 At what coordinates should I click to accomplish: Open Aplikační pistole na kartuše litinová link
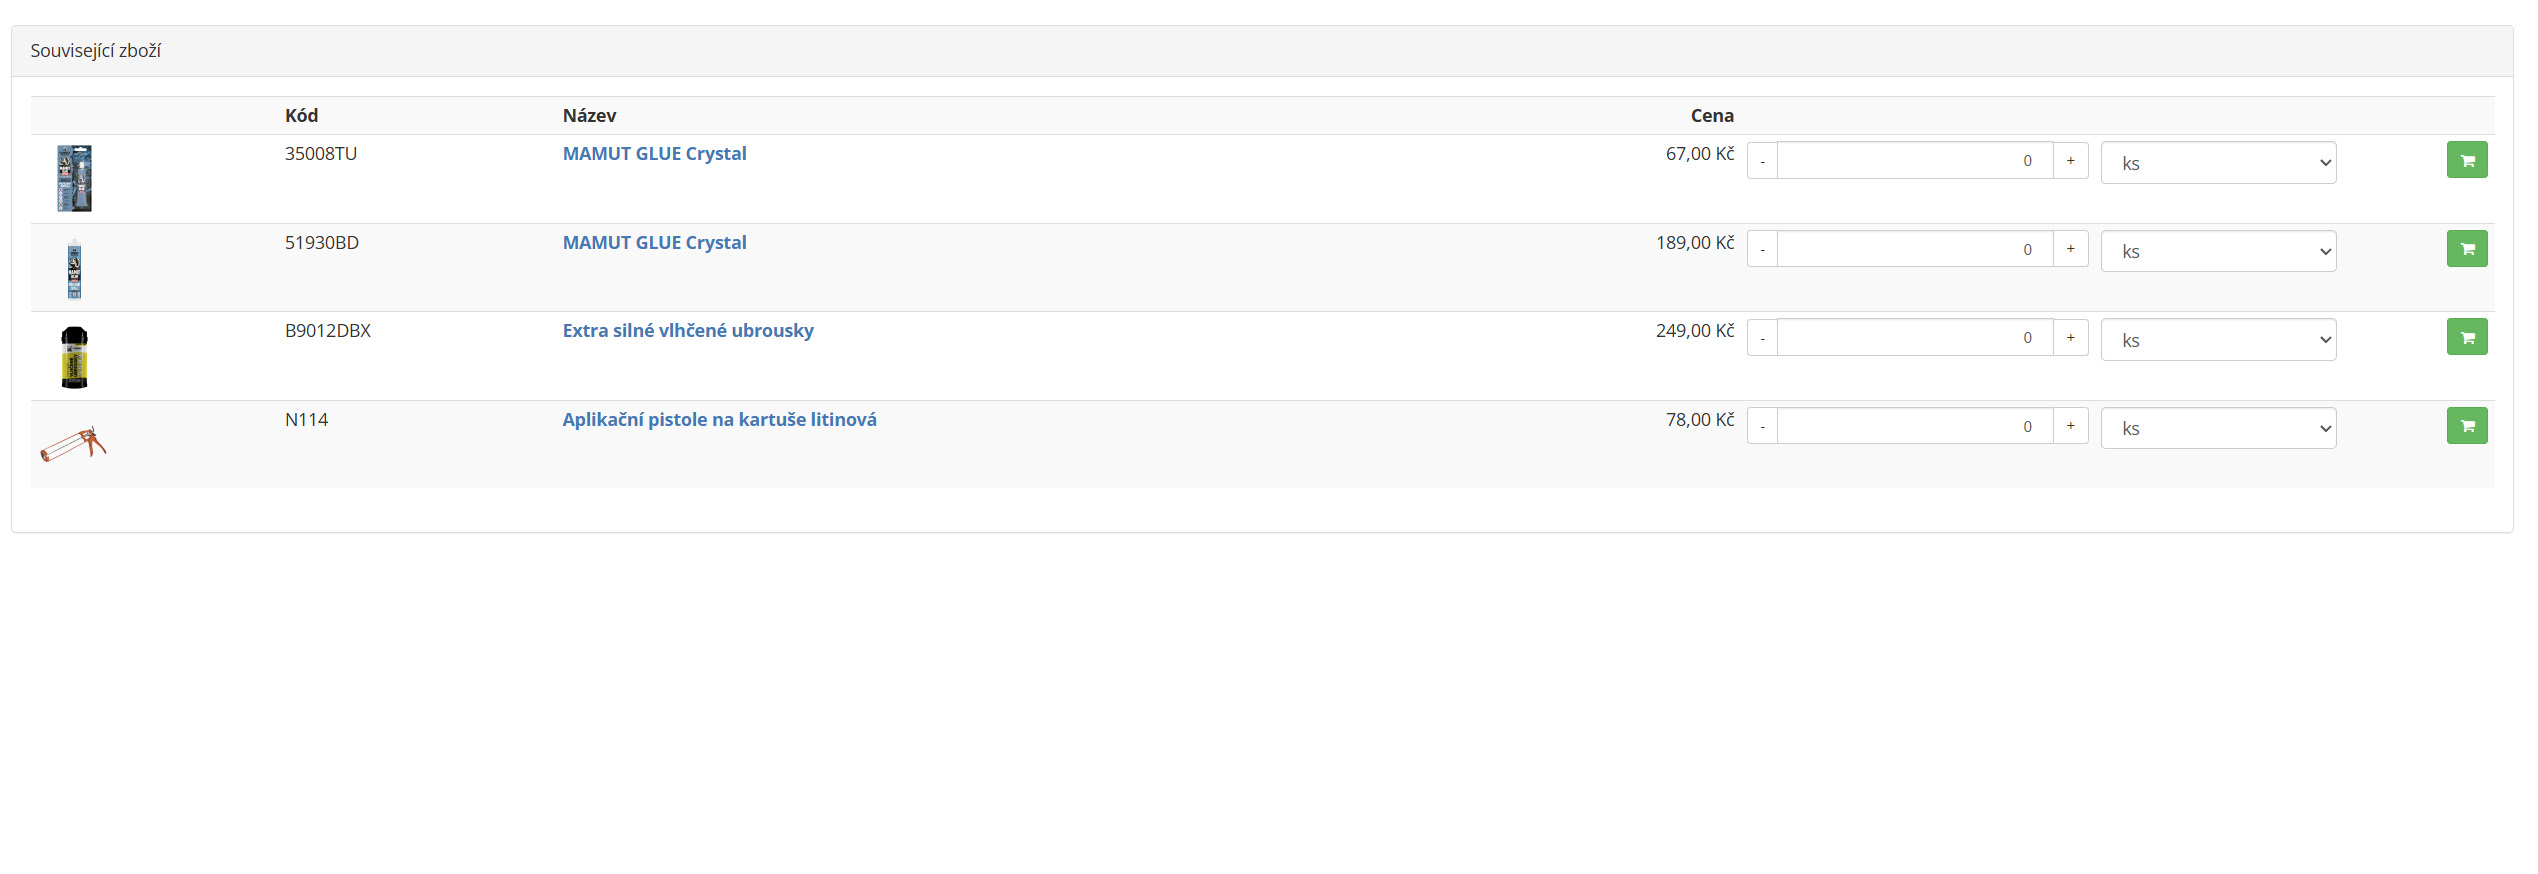pos(719,420)
